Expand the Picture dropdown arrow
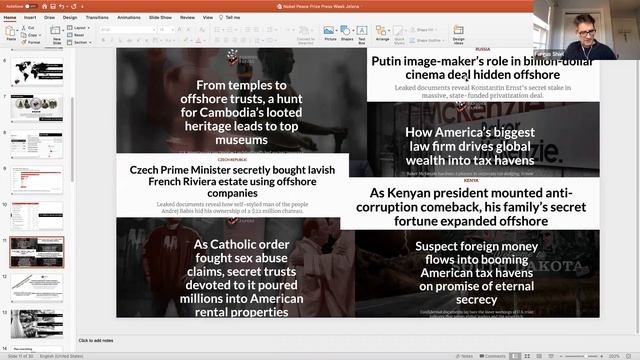The width and height of the screenshot is (640, 360). (x=336, y=31)
